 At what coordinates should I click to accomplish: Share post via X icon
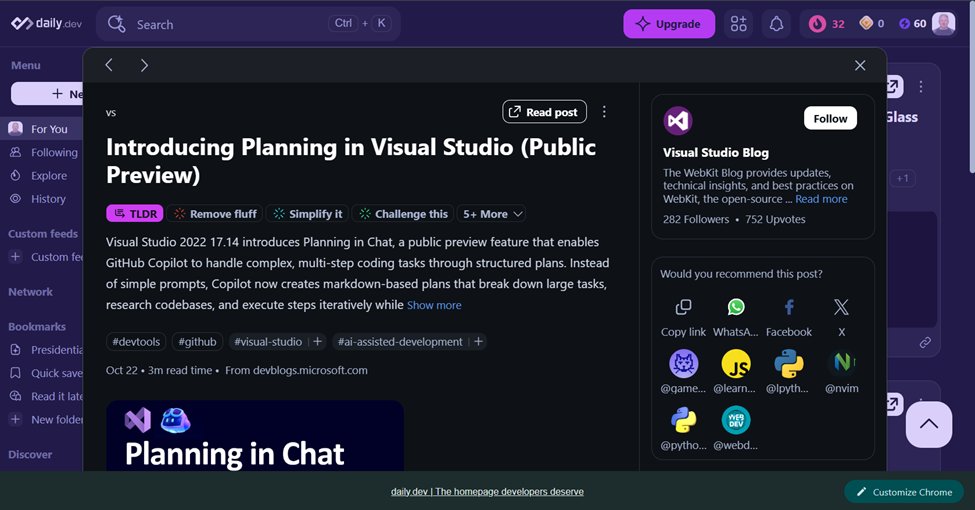pos(841,307)
